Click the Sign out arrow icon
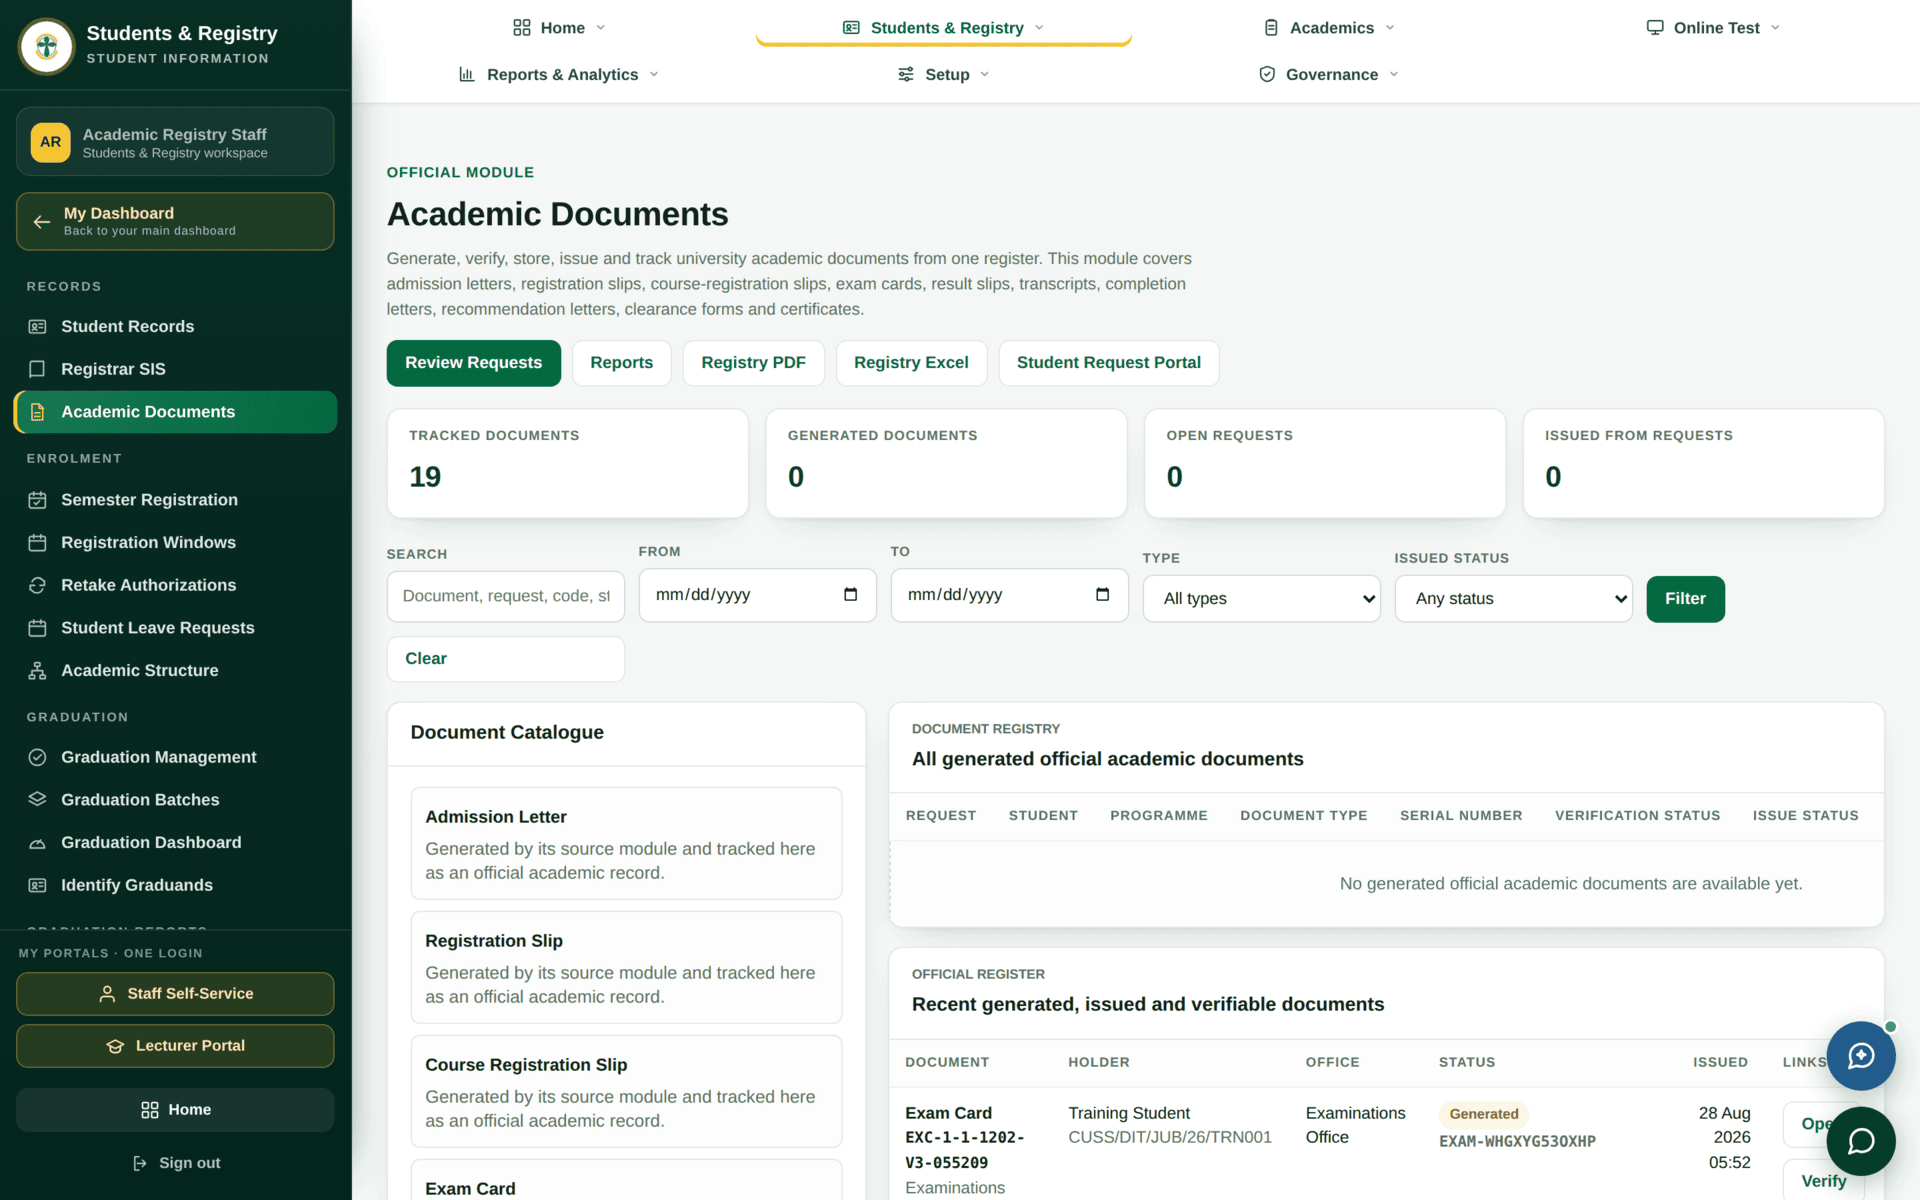This screenshot has height=1200, width=1920. (140, 1163)
